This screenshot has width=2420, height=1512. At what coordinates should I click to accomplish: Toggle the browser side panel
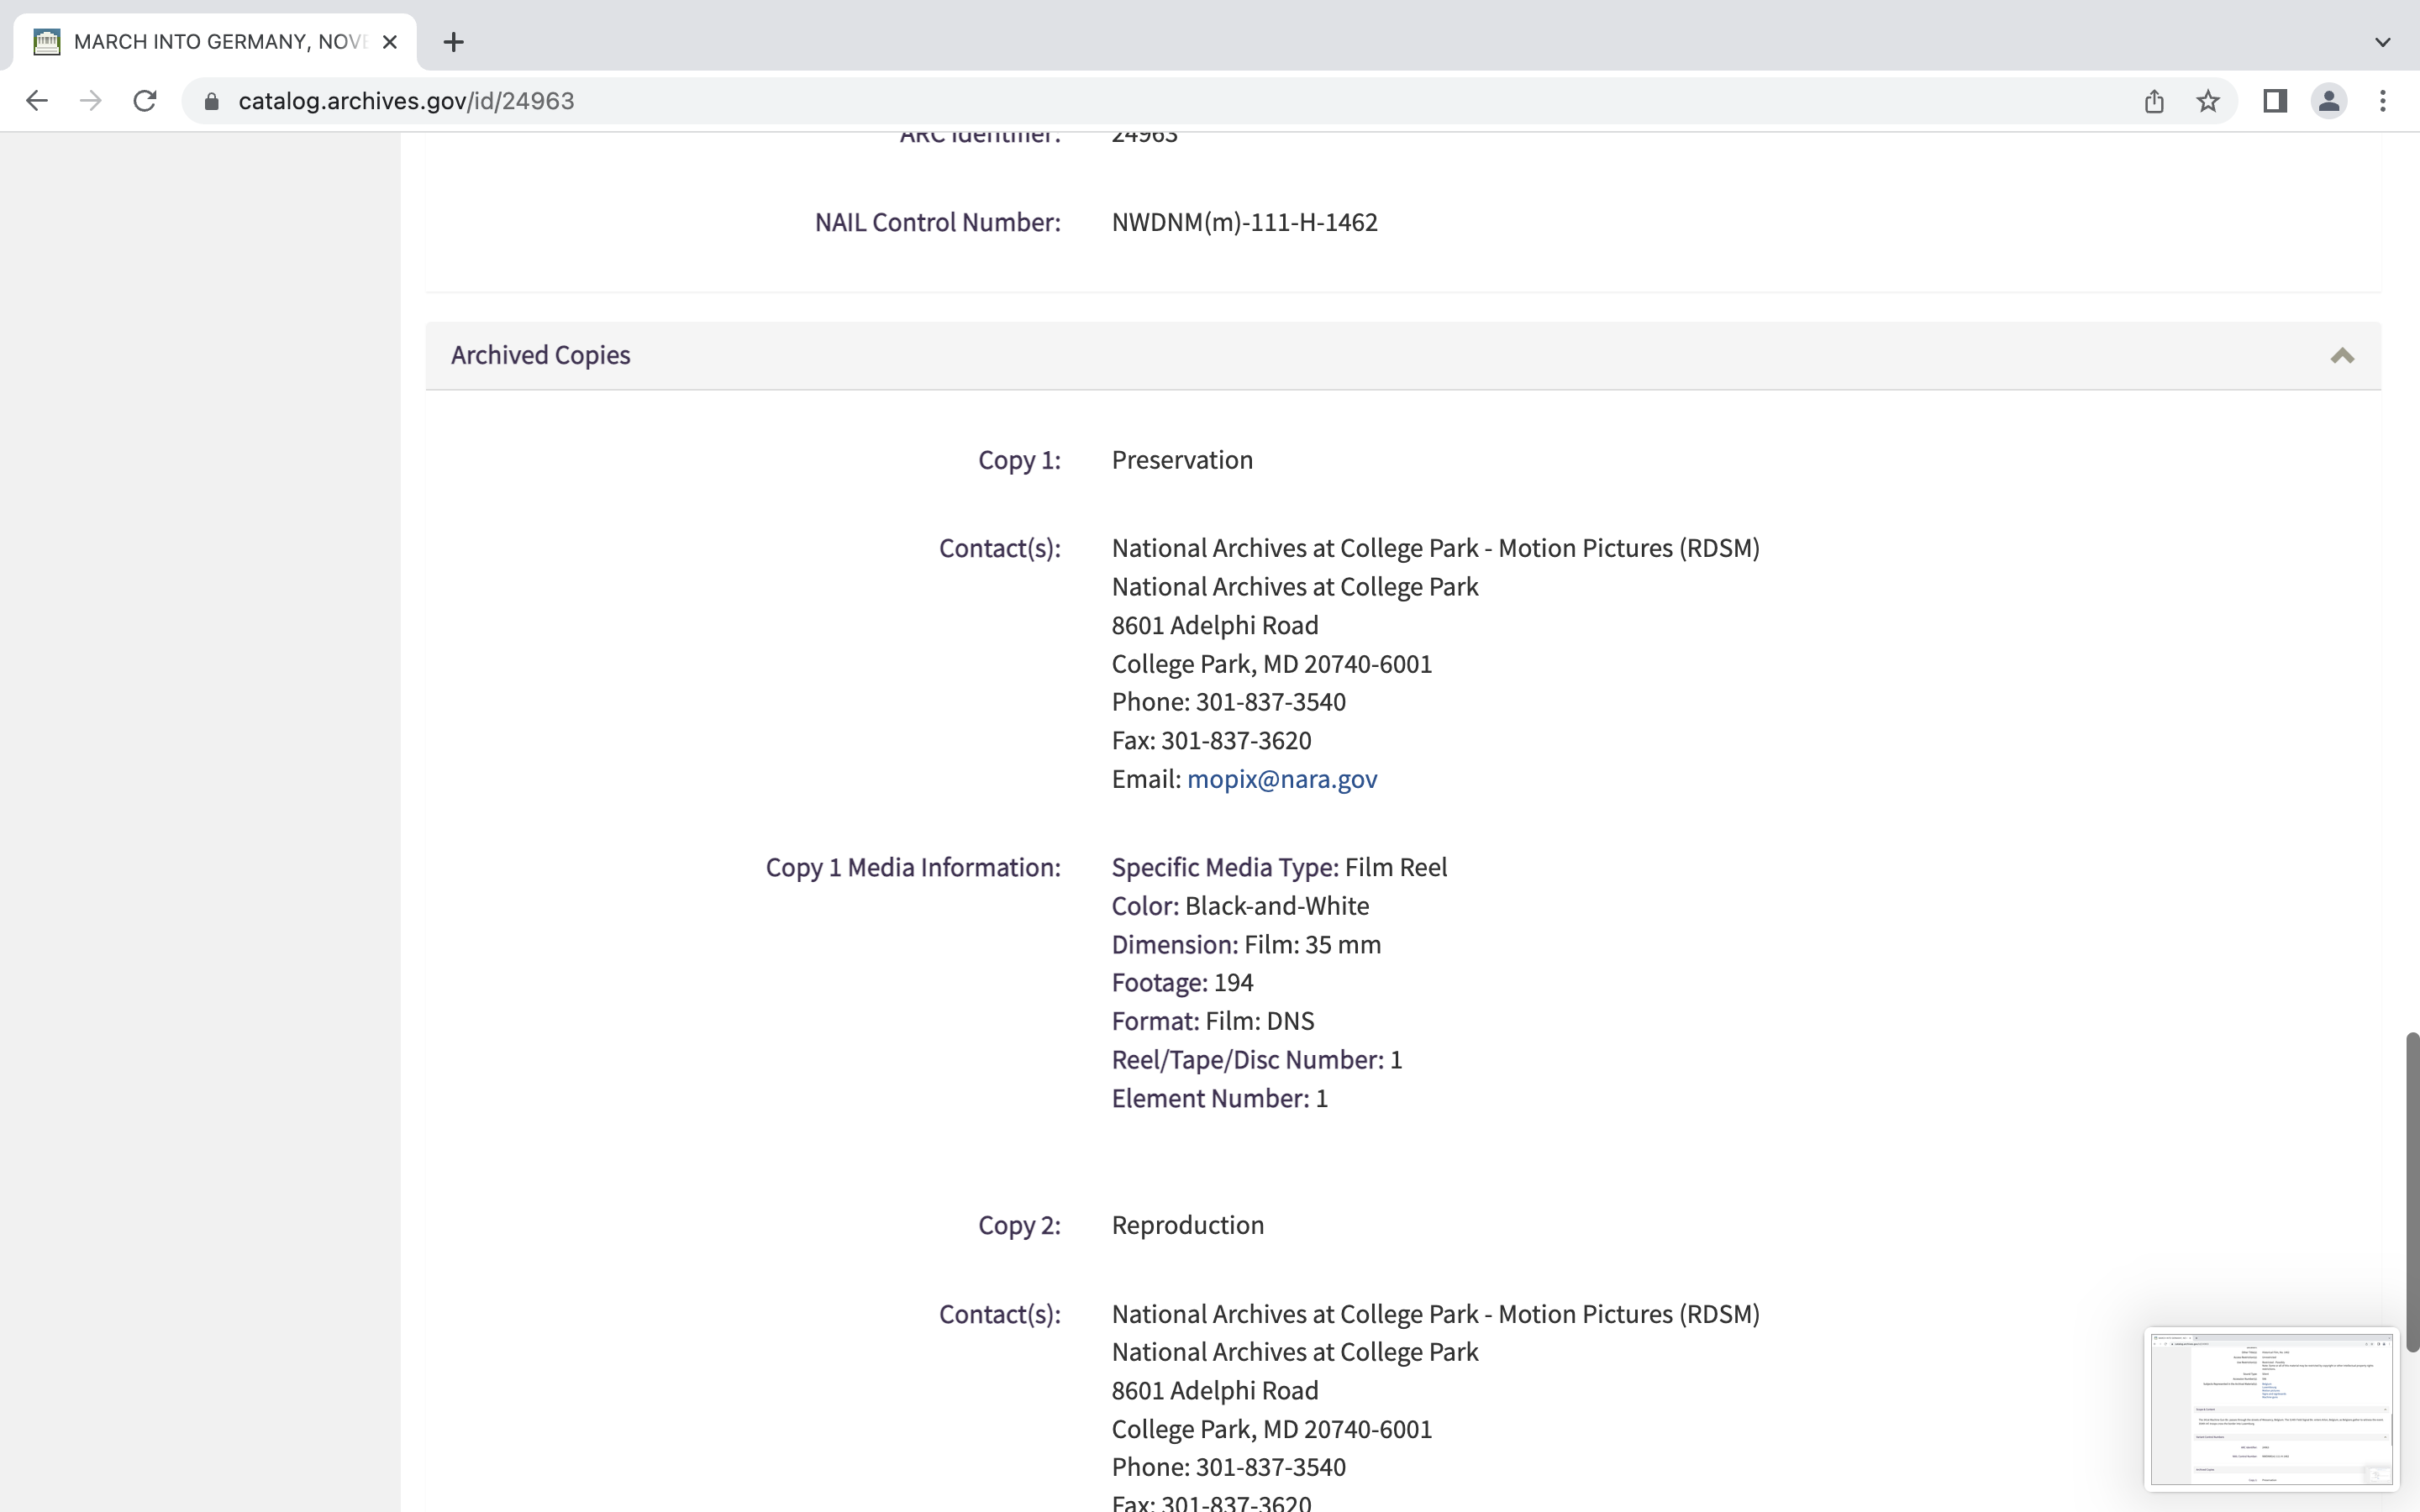coord(2275,101)
